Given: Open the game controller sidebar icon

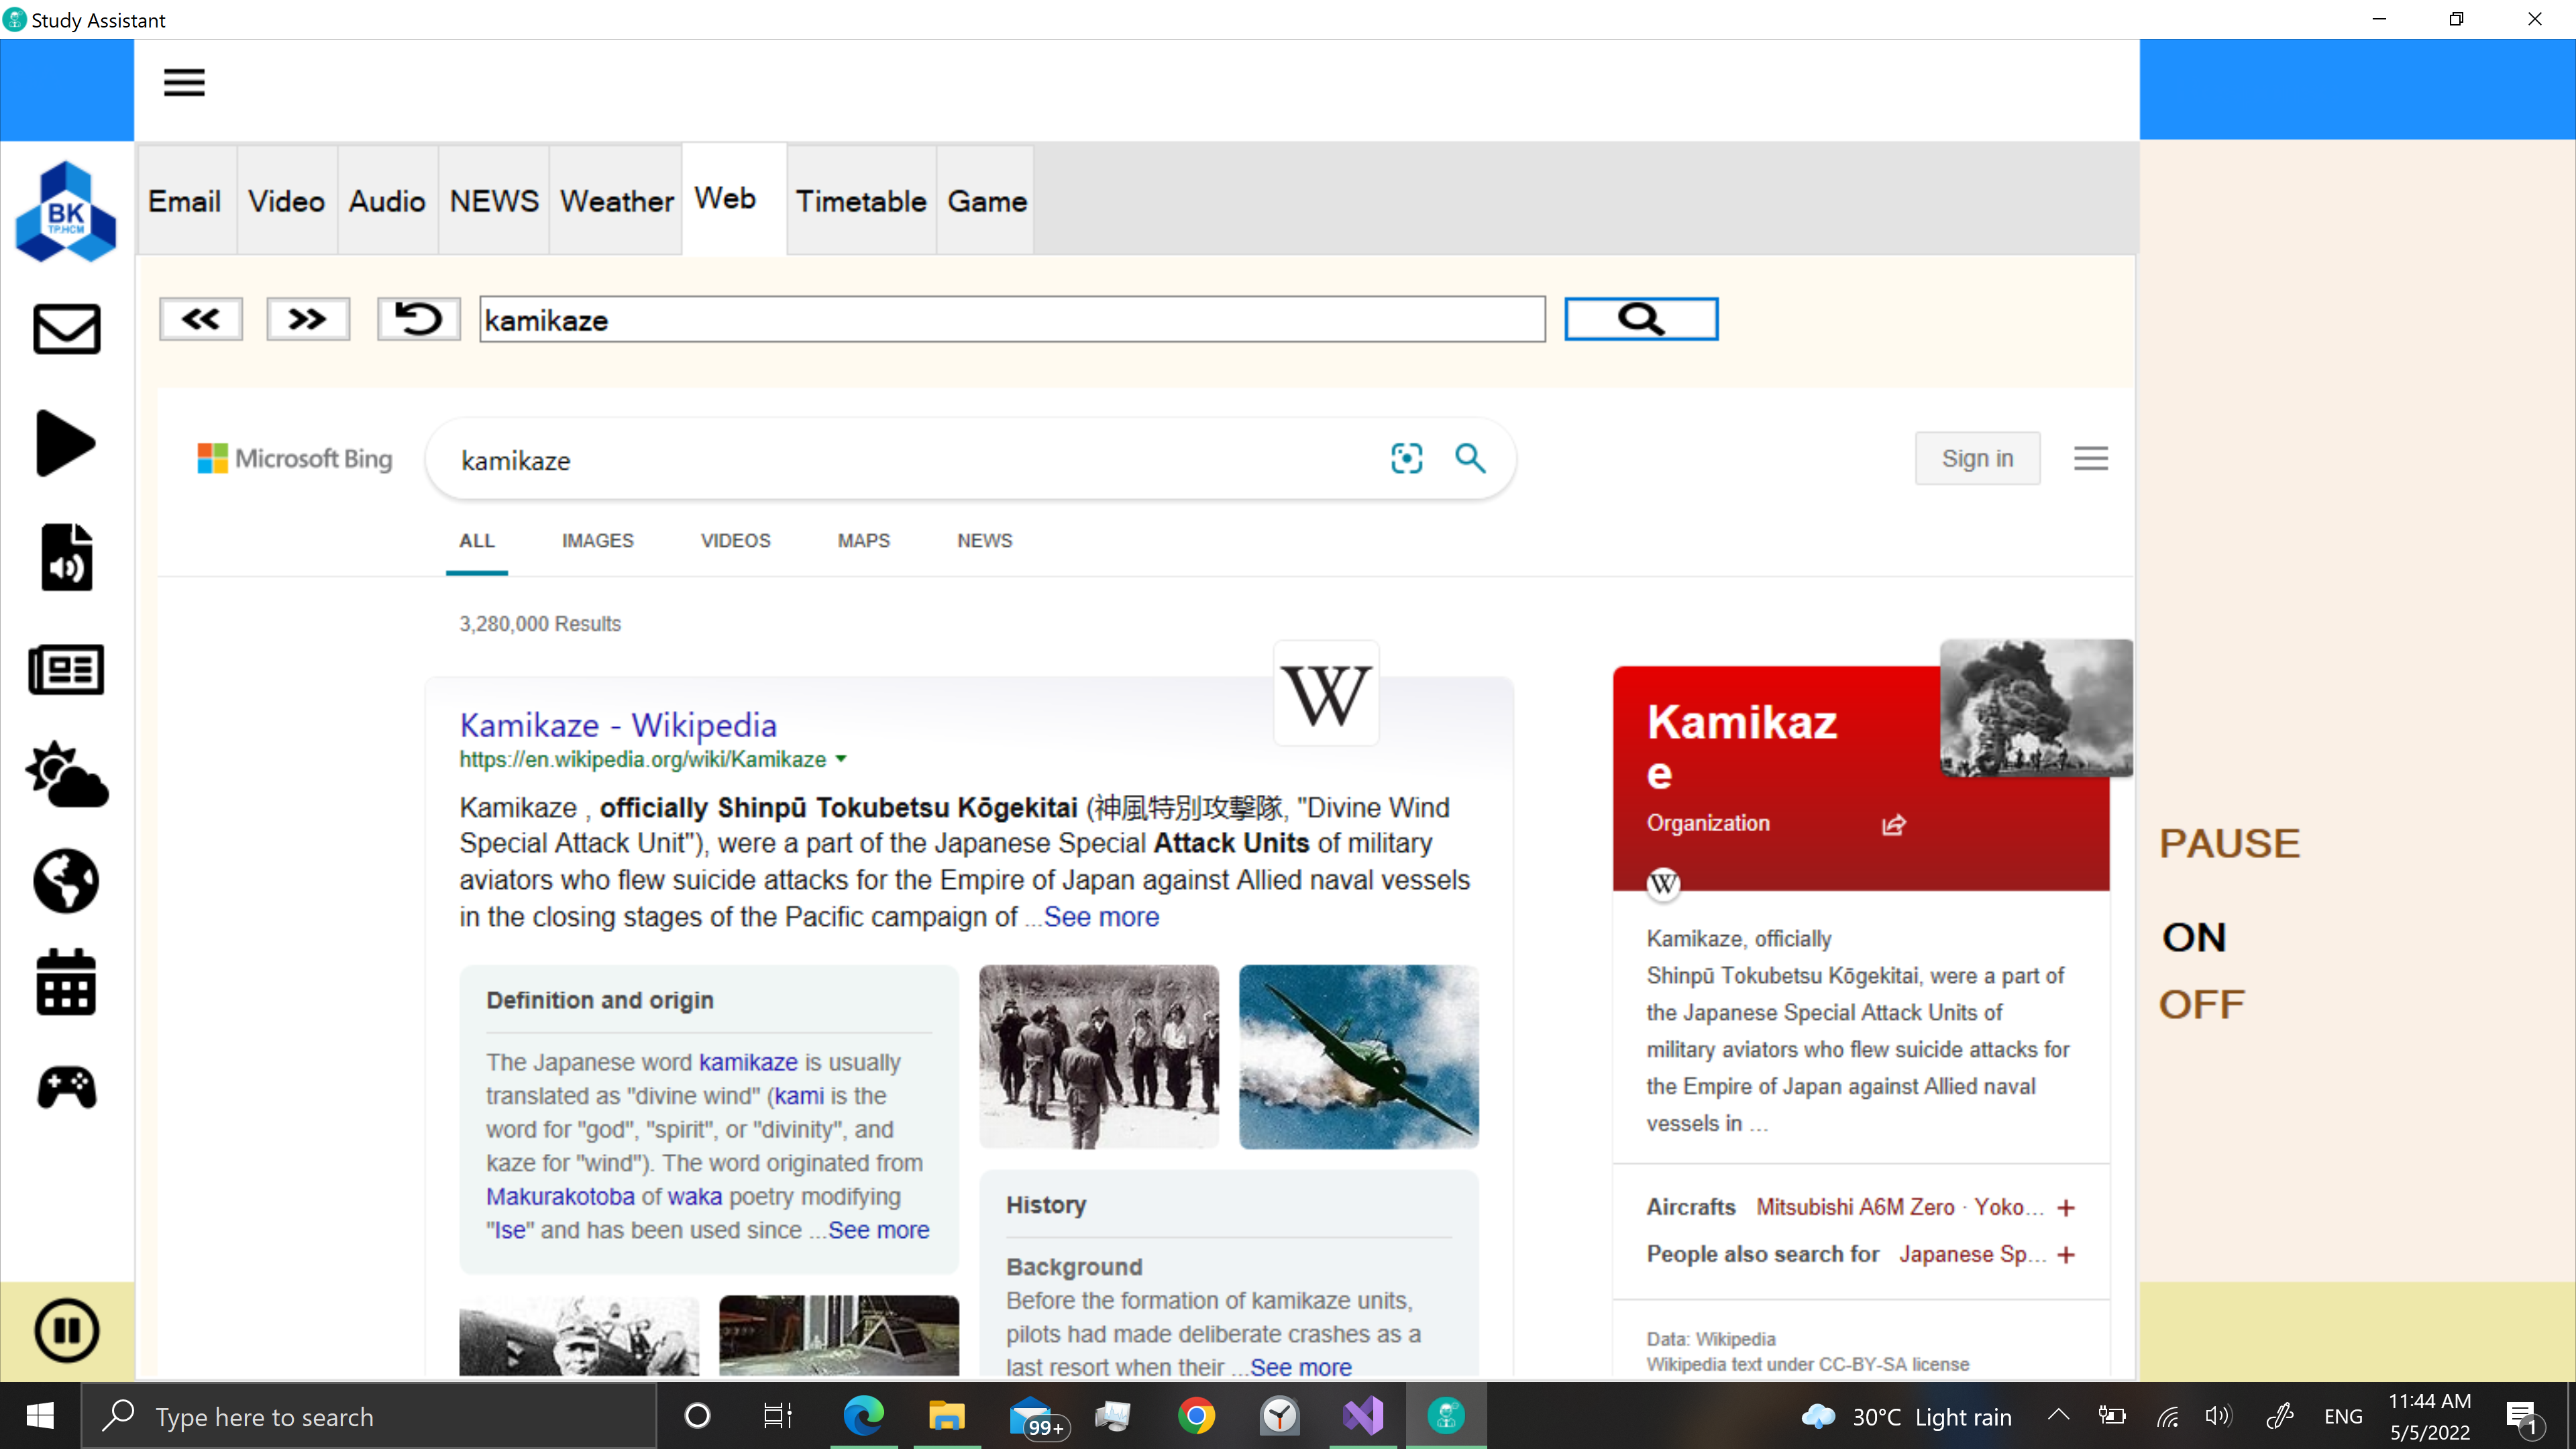Looking at the screenshot, I should 66,1088.
